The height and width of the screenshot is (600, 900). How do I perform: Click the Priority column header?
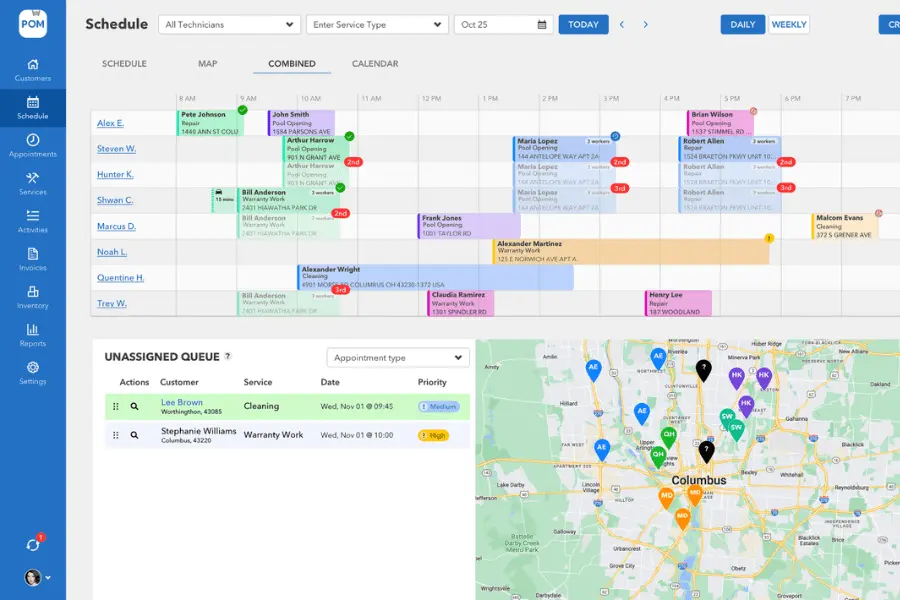point(432,382)
